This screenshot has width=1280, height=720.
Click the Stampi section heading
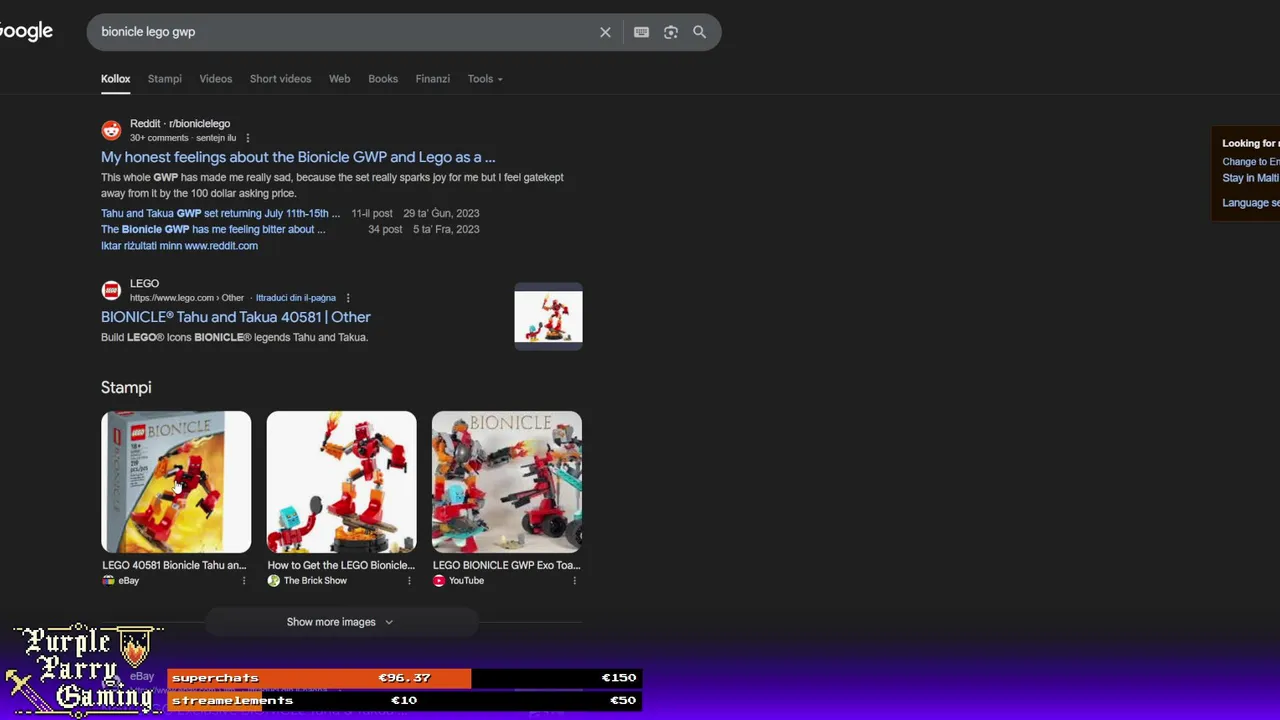pyautogui.click(x=126, y=387)
